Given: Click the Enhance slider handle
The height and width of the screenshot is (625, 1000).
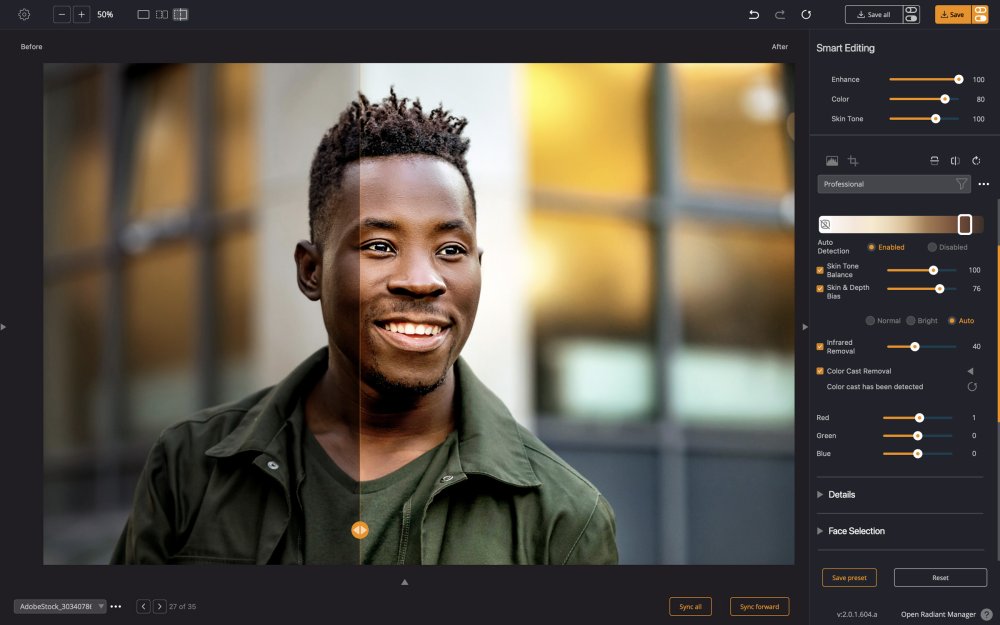Looking at the screenshot, I should point(958,79).
